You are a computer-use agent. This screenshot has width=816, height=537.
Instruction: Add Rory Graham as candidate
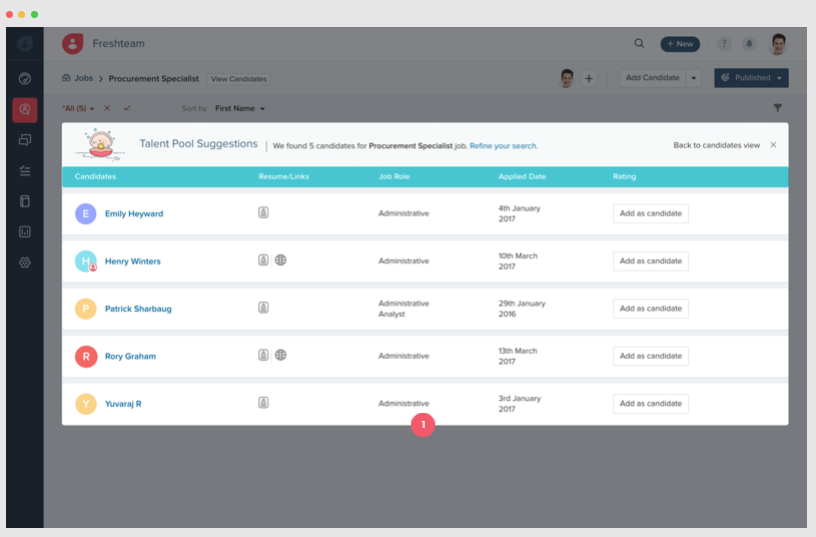coord(651,356)
